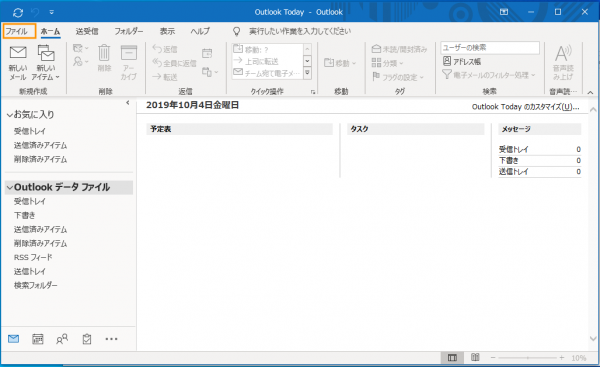Open the 新しいアイテム dropdown
The width and height of the screenshot is (600, 367).
46,63
